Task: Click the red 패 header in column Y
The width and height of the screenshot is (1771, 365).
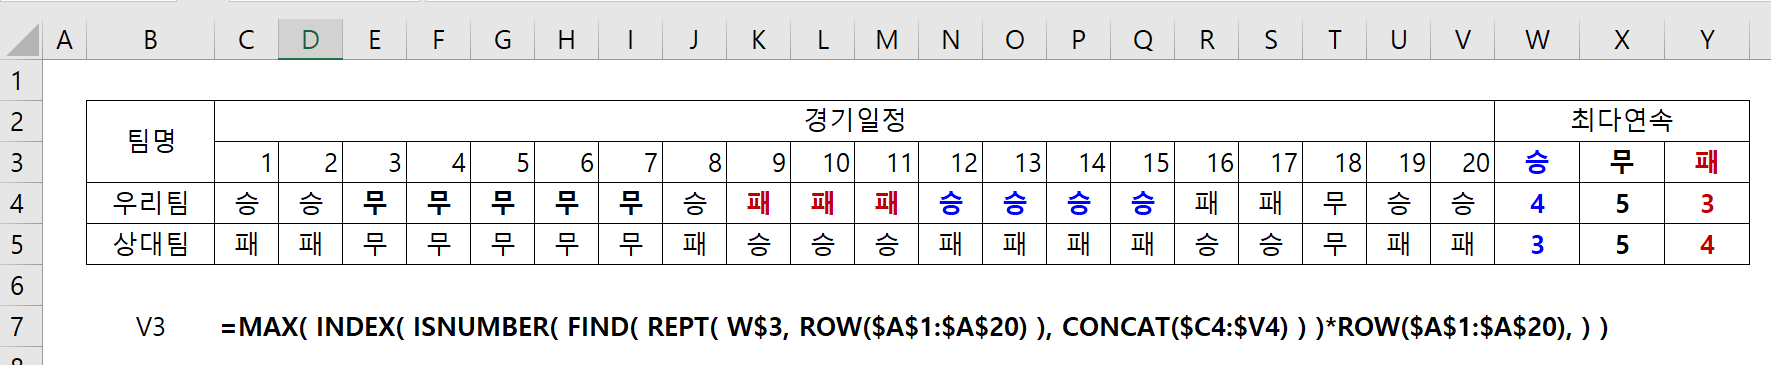Action: click(x=1707, y=162)
